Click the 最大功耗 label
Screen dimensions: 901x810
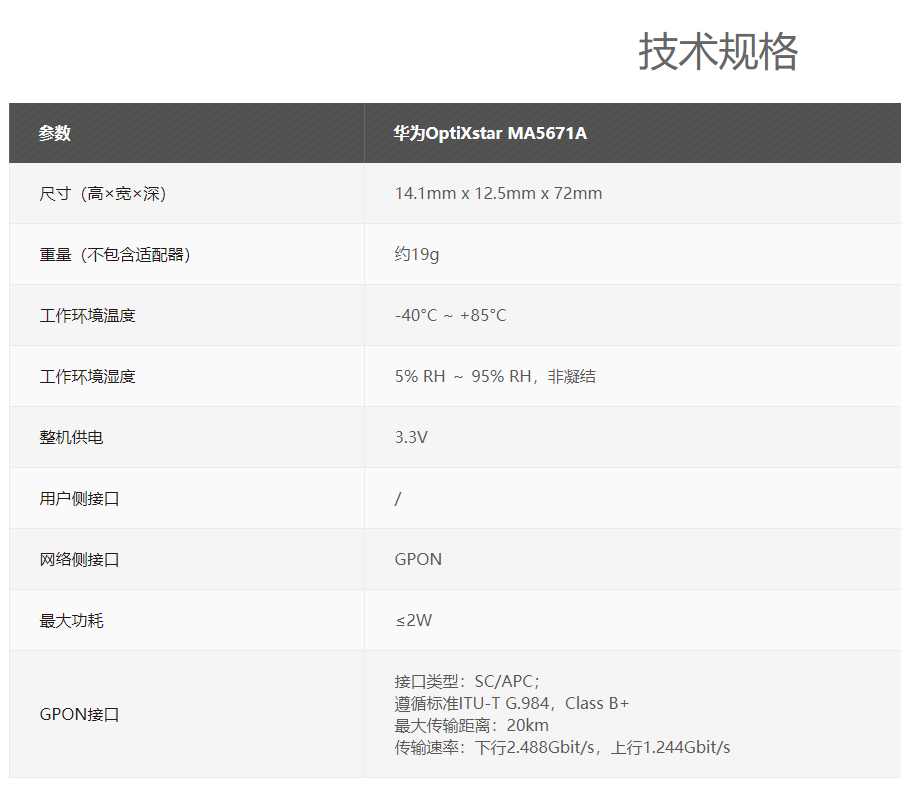[71, 620]
